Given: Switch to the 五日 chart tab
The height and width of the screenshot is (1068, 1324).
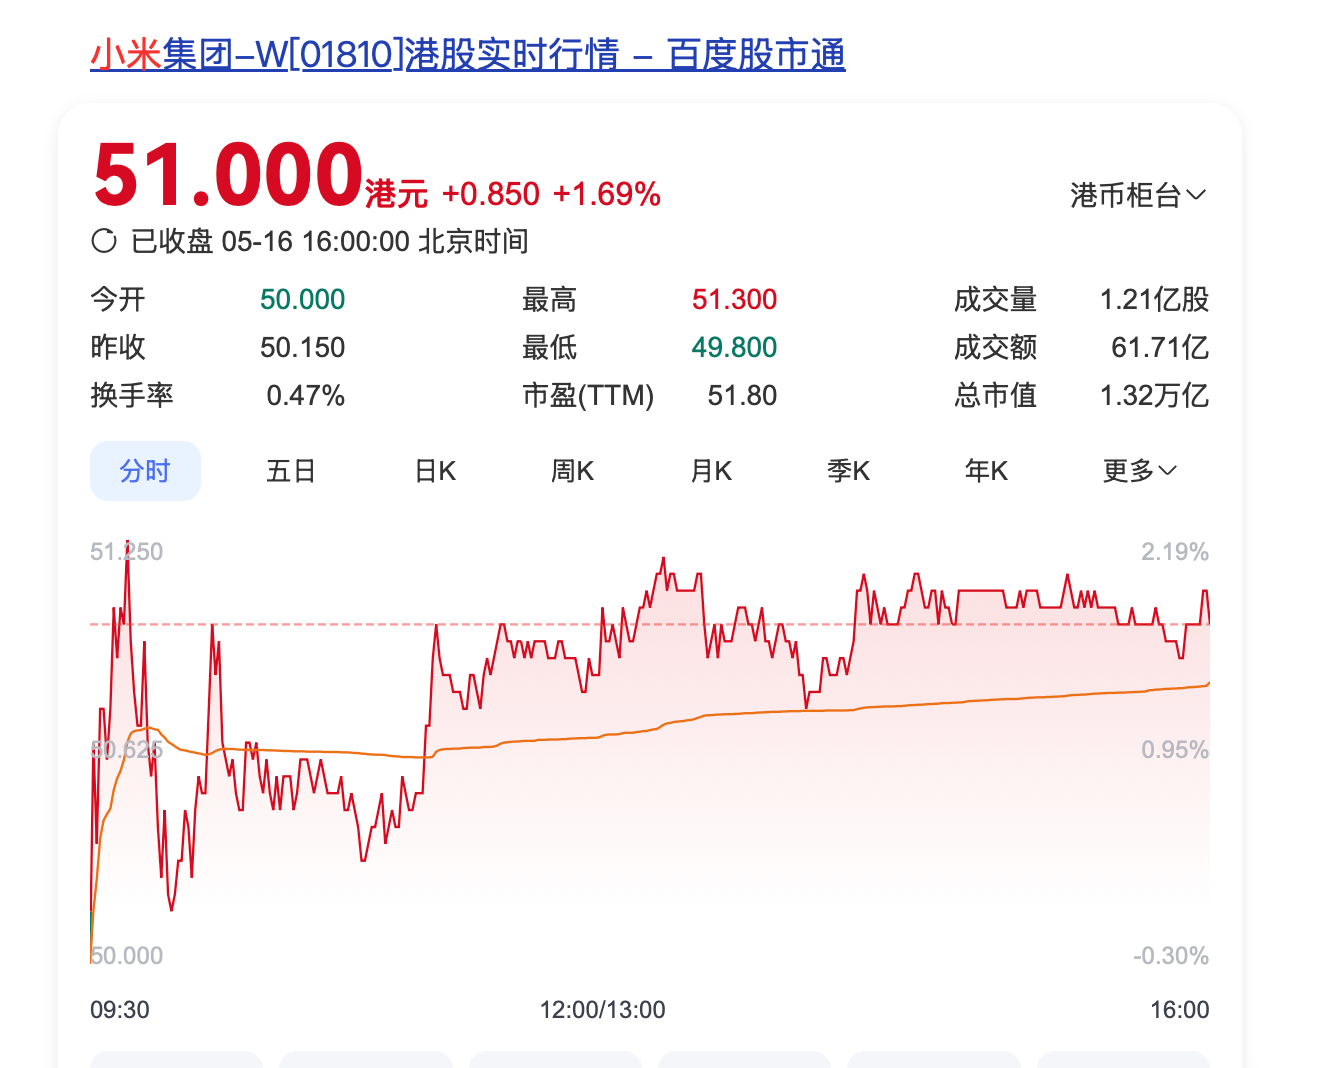Looking at the screenshot, I should coord(291,471).
